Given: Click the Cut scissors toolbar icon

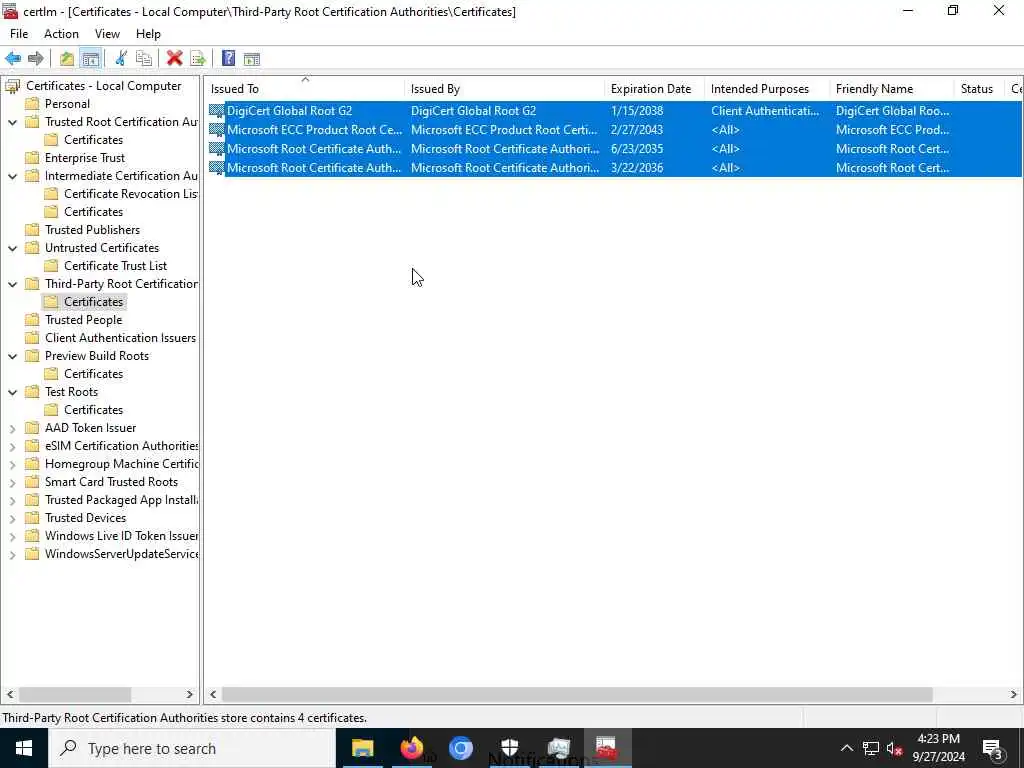Looking at the screenshot, I should coord(121,59).
